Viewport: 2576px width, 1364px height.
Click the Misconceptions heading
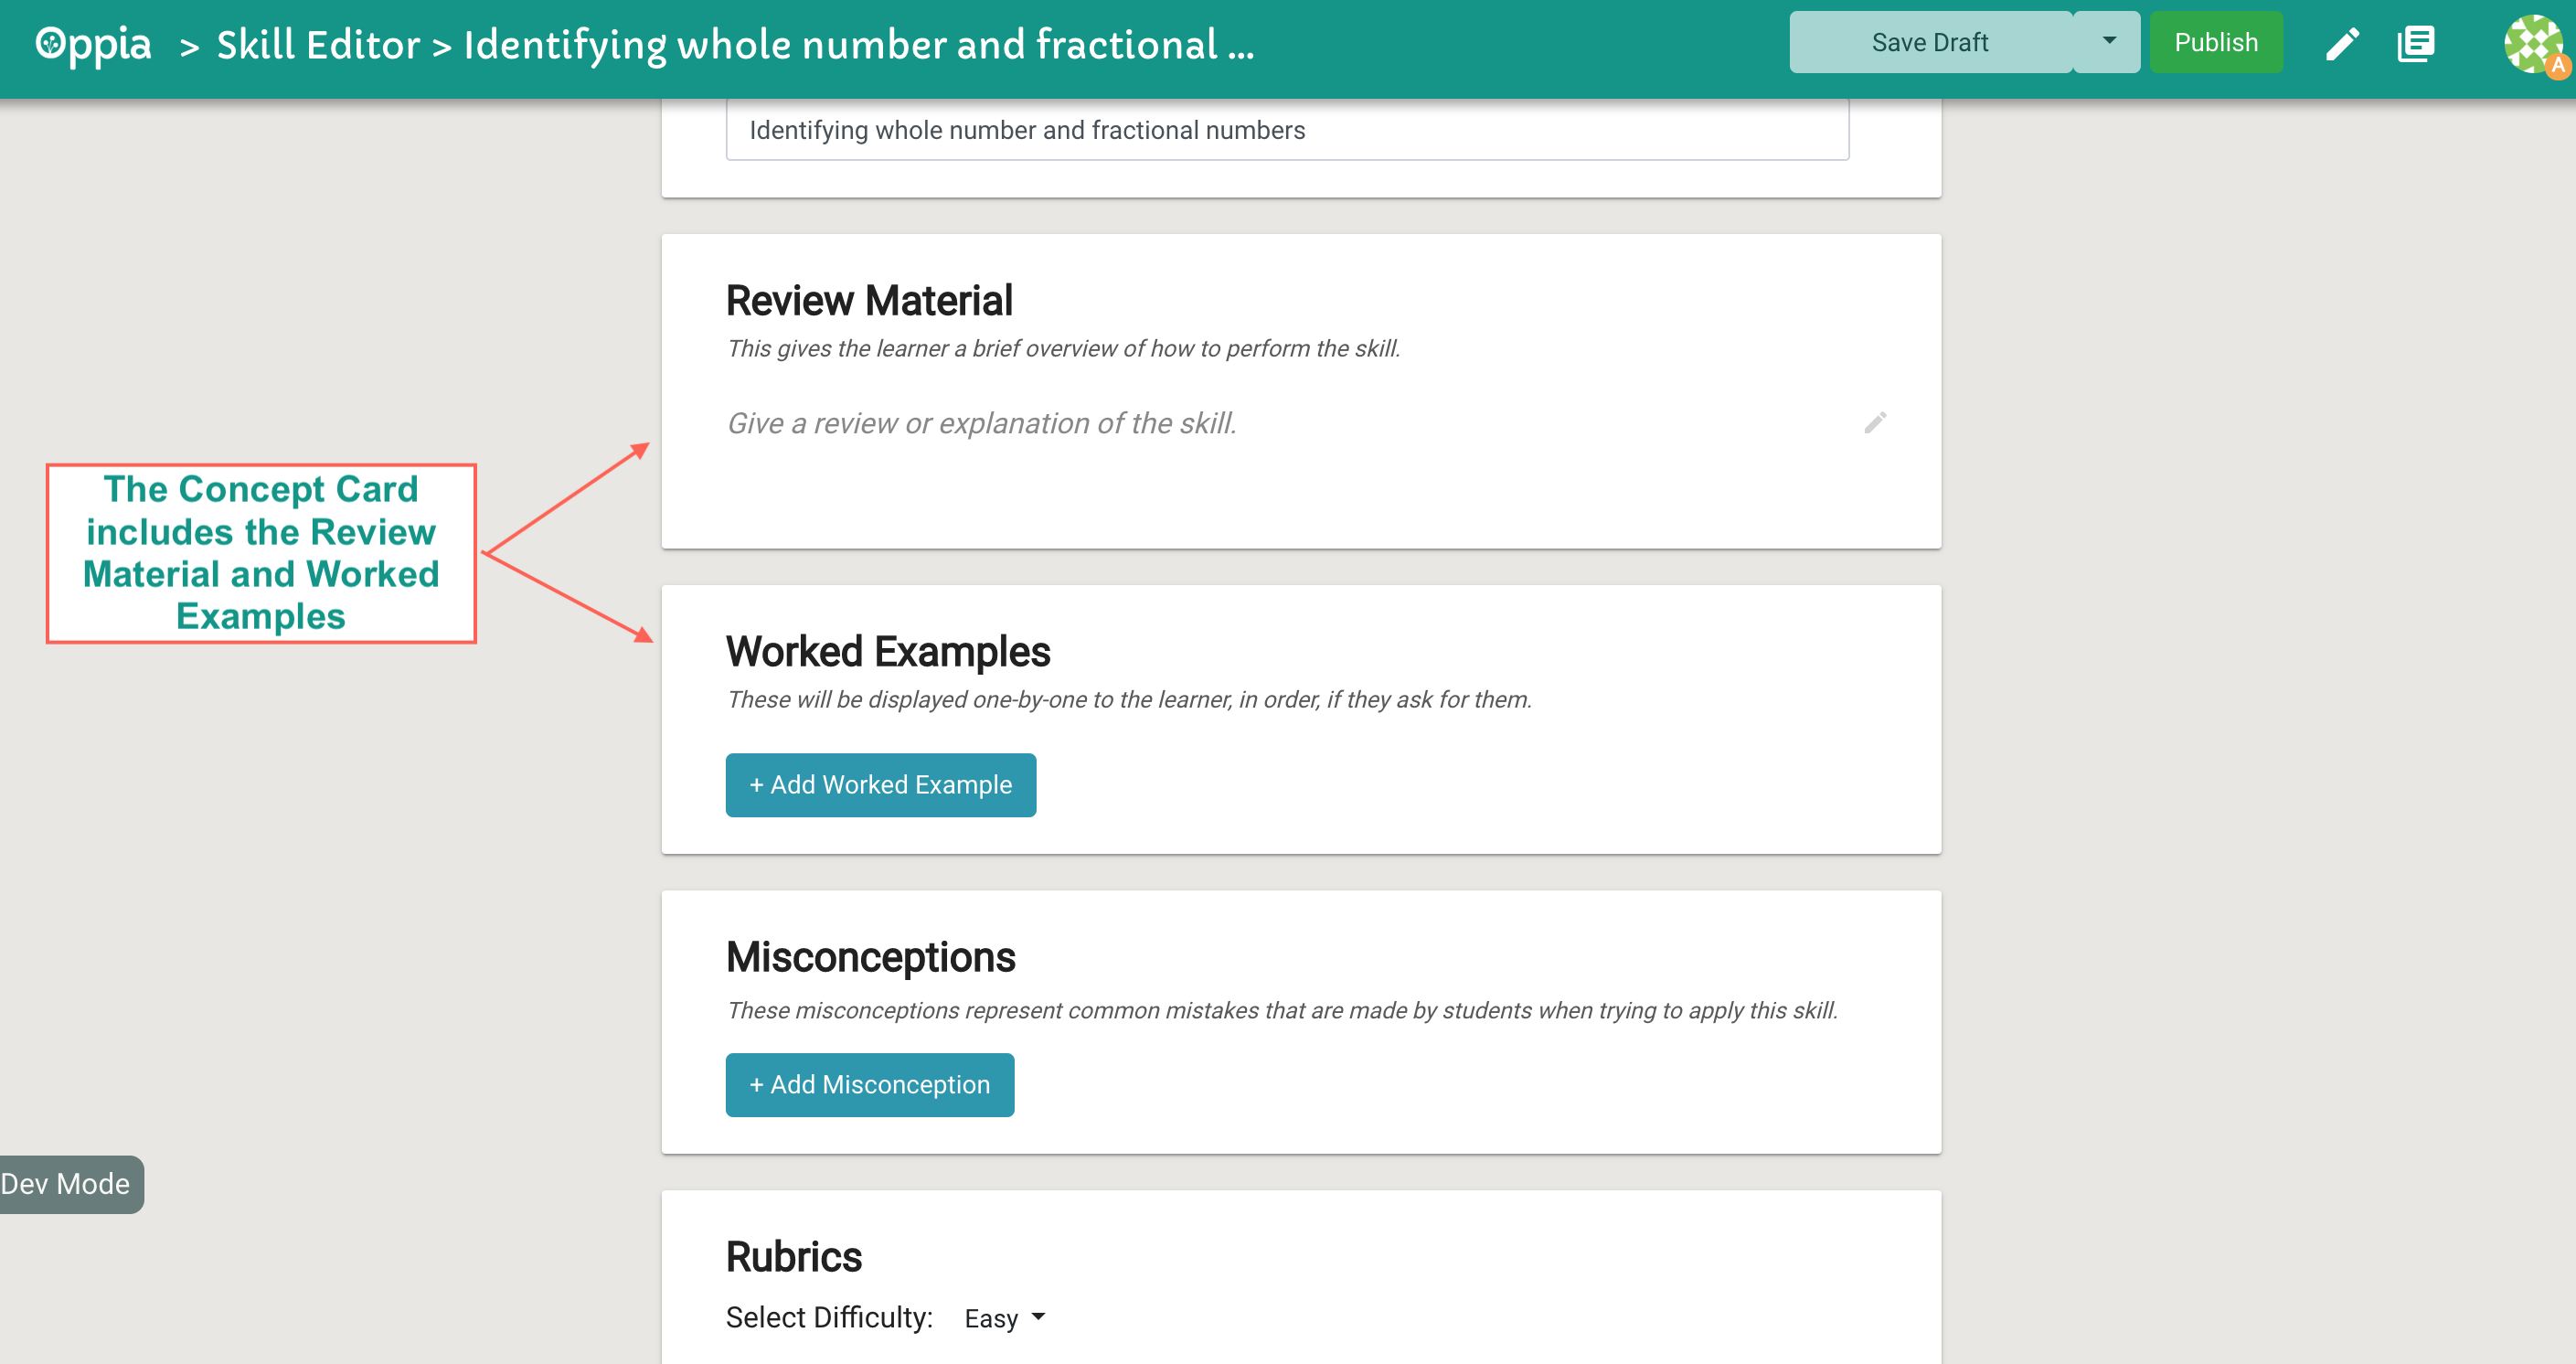870,958
